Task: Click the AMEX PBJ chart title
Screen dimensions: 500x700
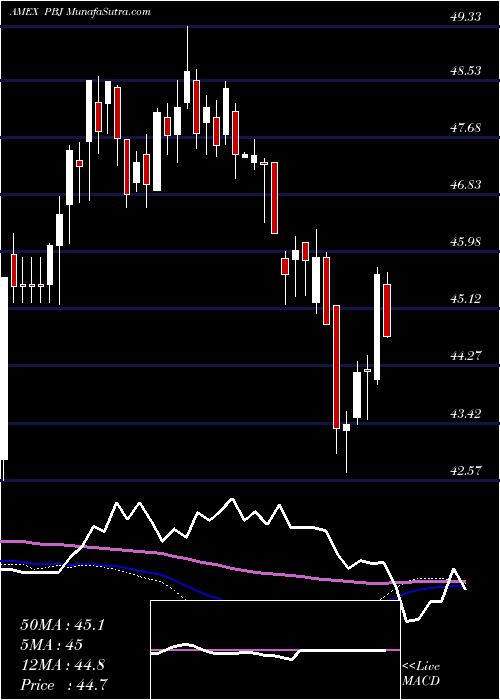Action: 80,12
